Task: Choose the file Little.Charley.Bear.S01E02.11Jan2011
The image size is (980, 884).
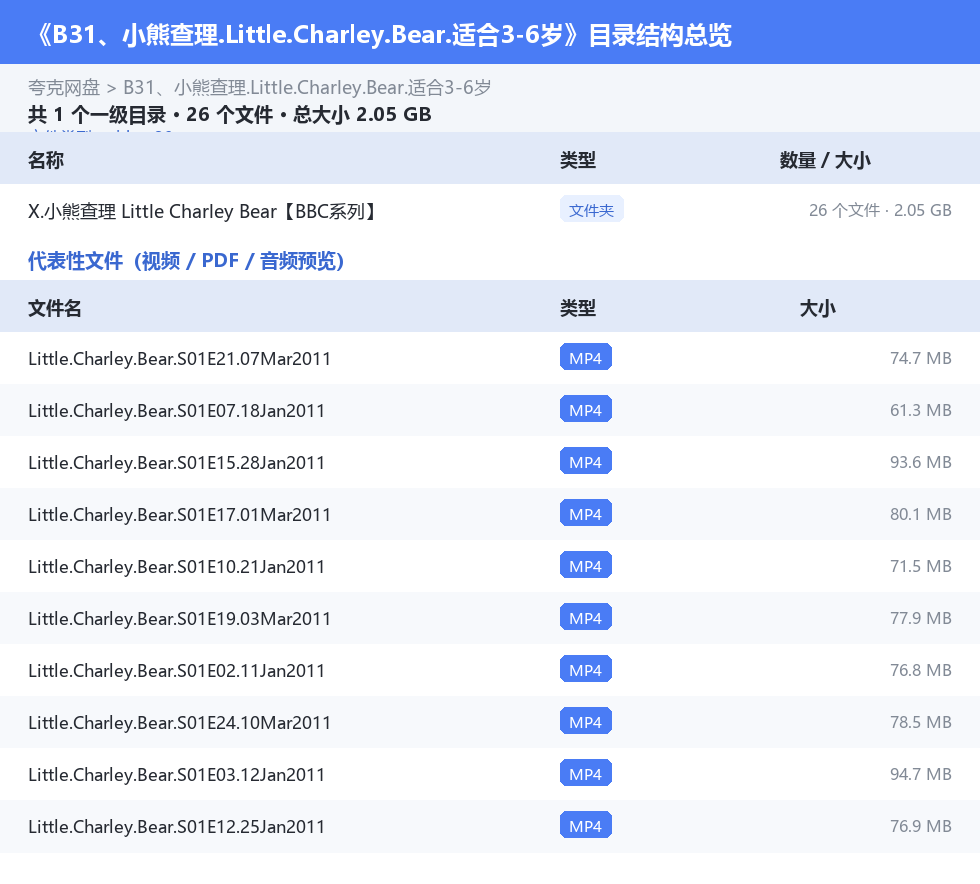Action: click(x=176, y=670)
